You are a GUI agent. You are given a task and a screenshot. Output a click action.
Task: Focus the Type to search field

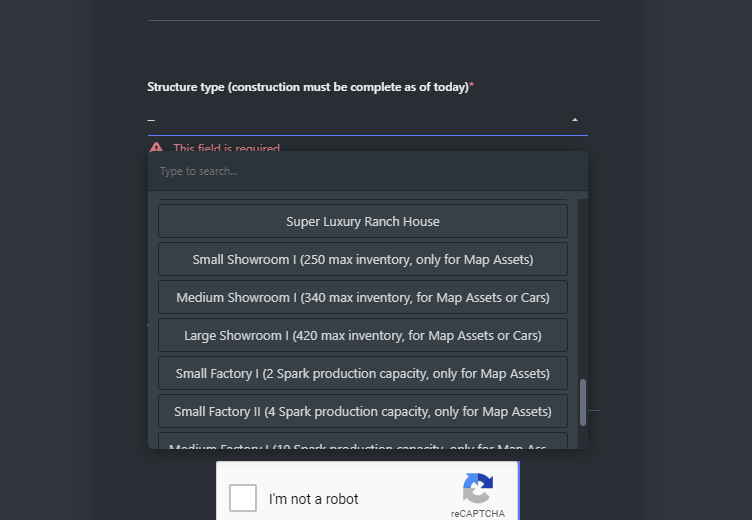(x=368, y=171)
